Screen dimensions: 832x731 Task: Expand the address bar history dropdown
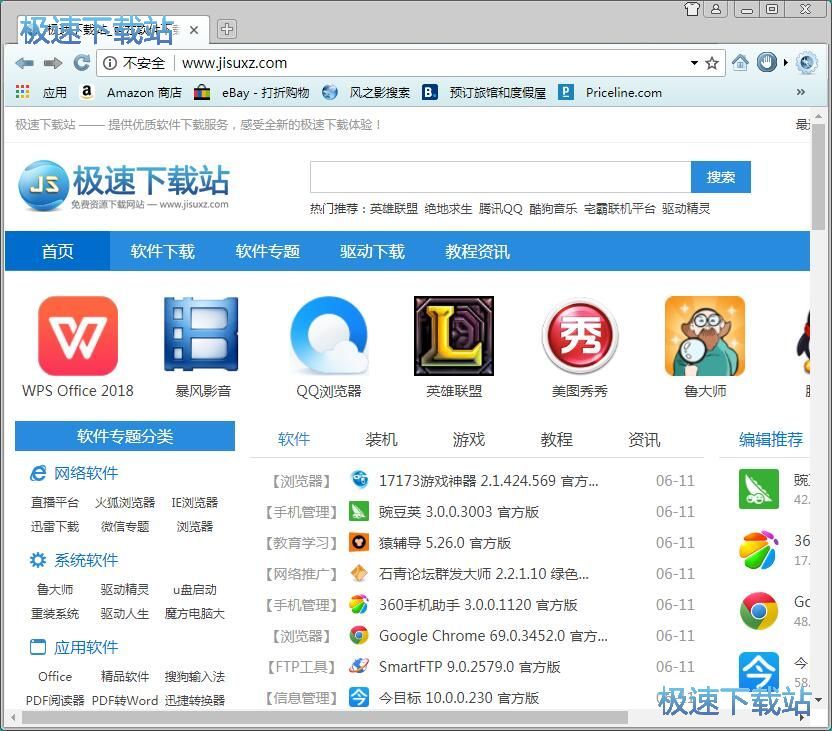click(x=694, y=63)
